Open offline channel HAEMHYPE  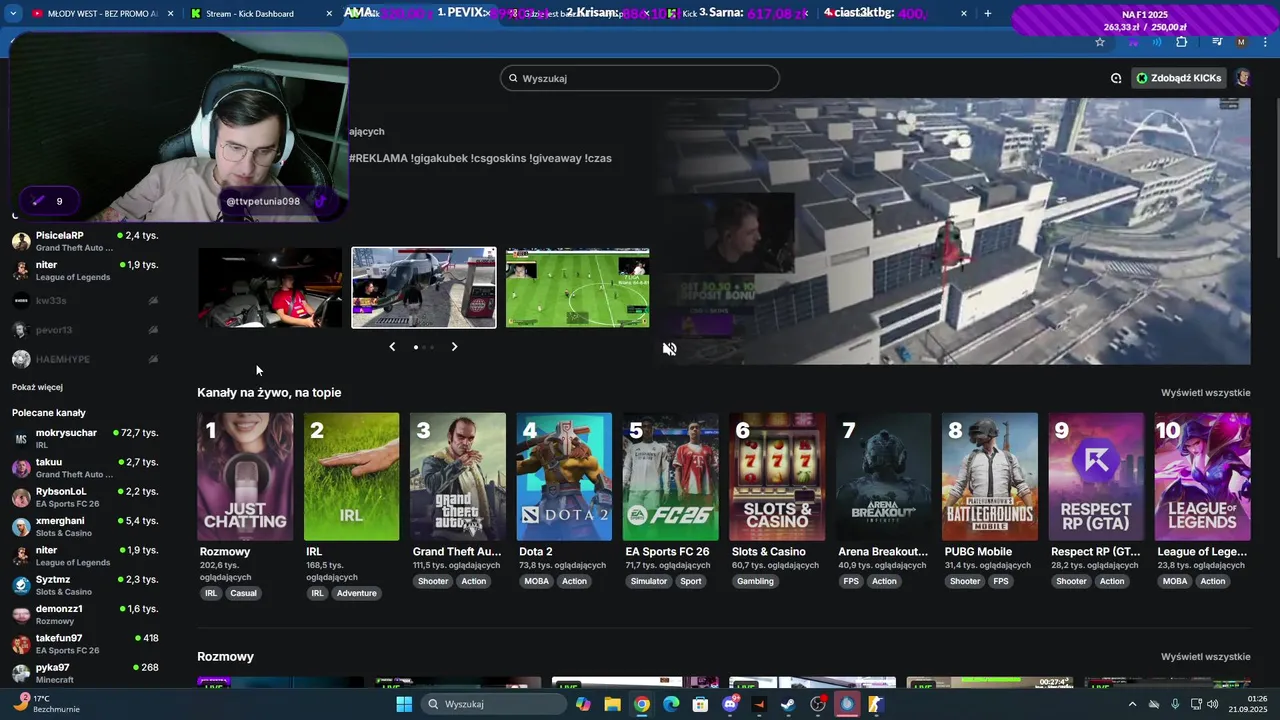85,359
